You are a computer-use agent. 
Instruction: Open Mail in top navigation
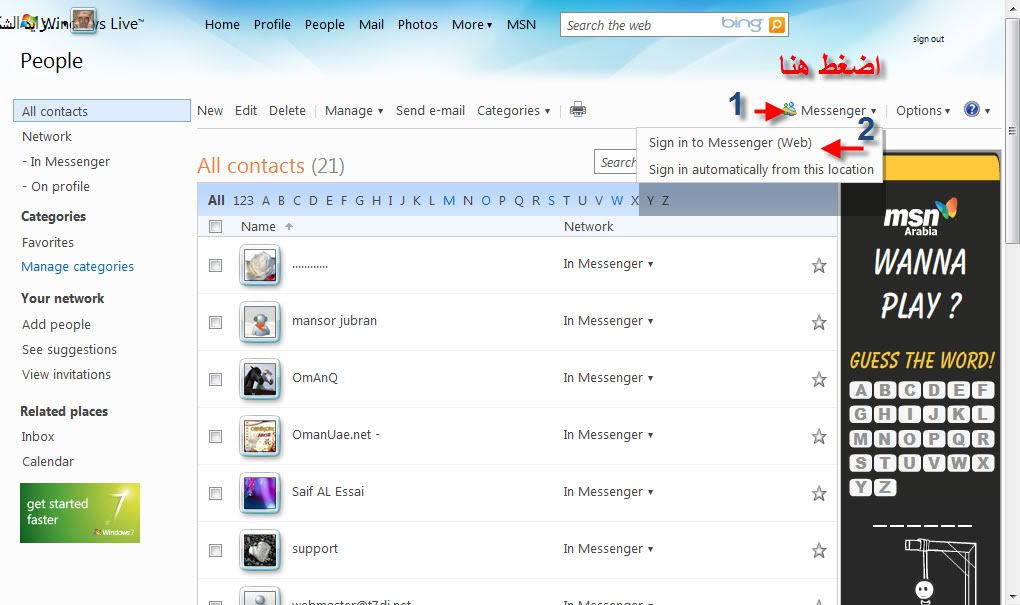point(371,25)
